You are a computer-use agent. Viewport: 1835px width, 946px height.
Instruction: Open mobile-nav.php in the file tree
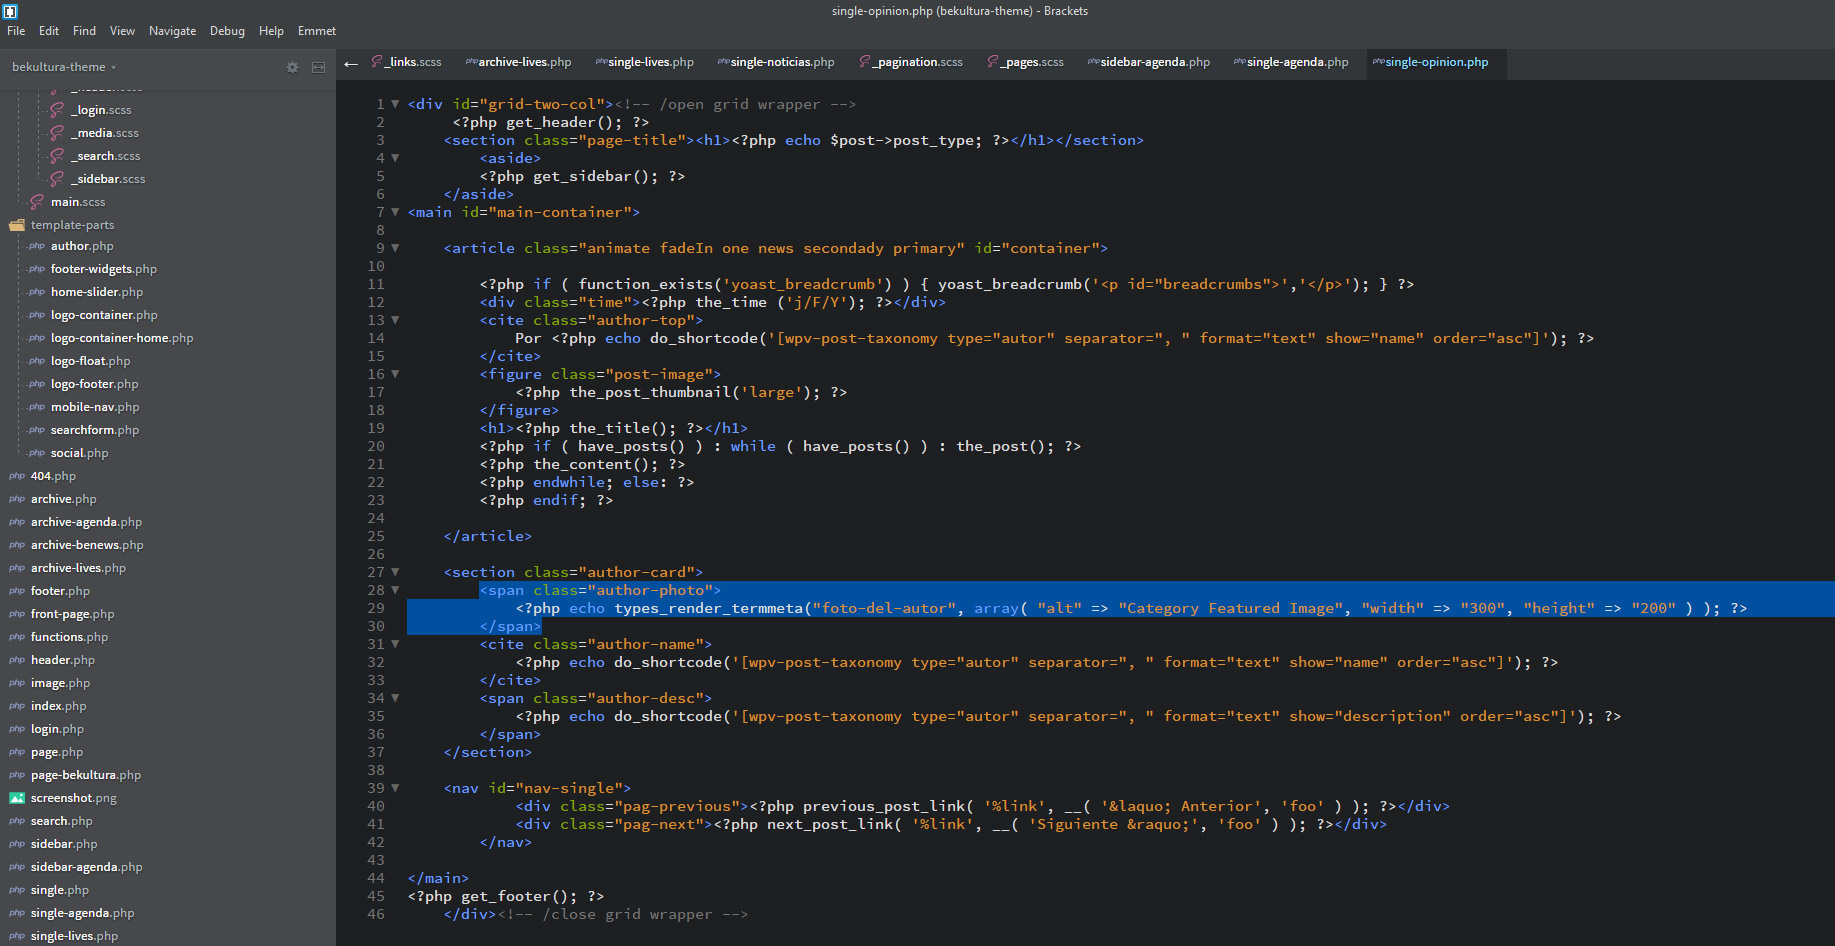coord(95,407)
